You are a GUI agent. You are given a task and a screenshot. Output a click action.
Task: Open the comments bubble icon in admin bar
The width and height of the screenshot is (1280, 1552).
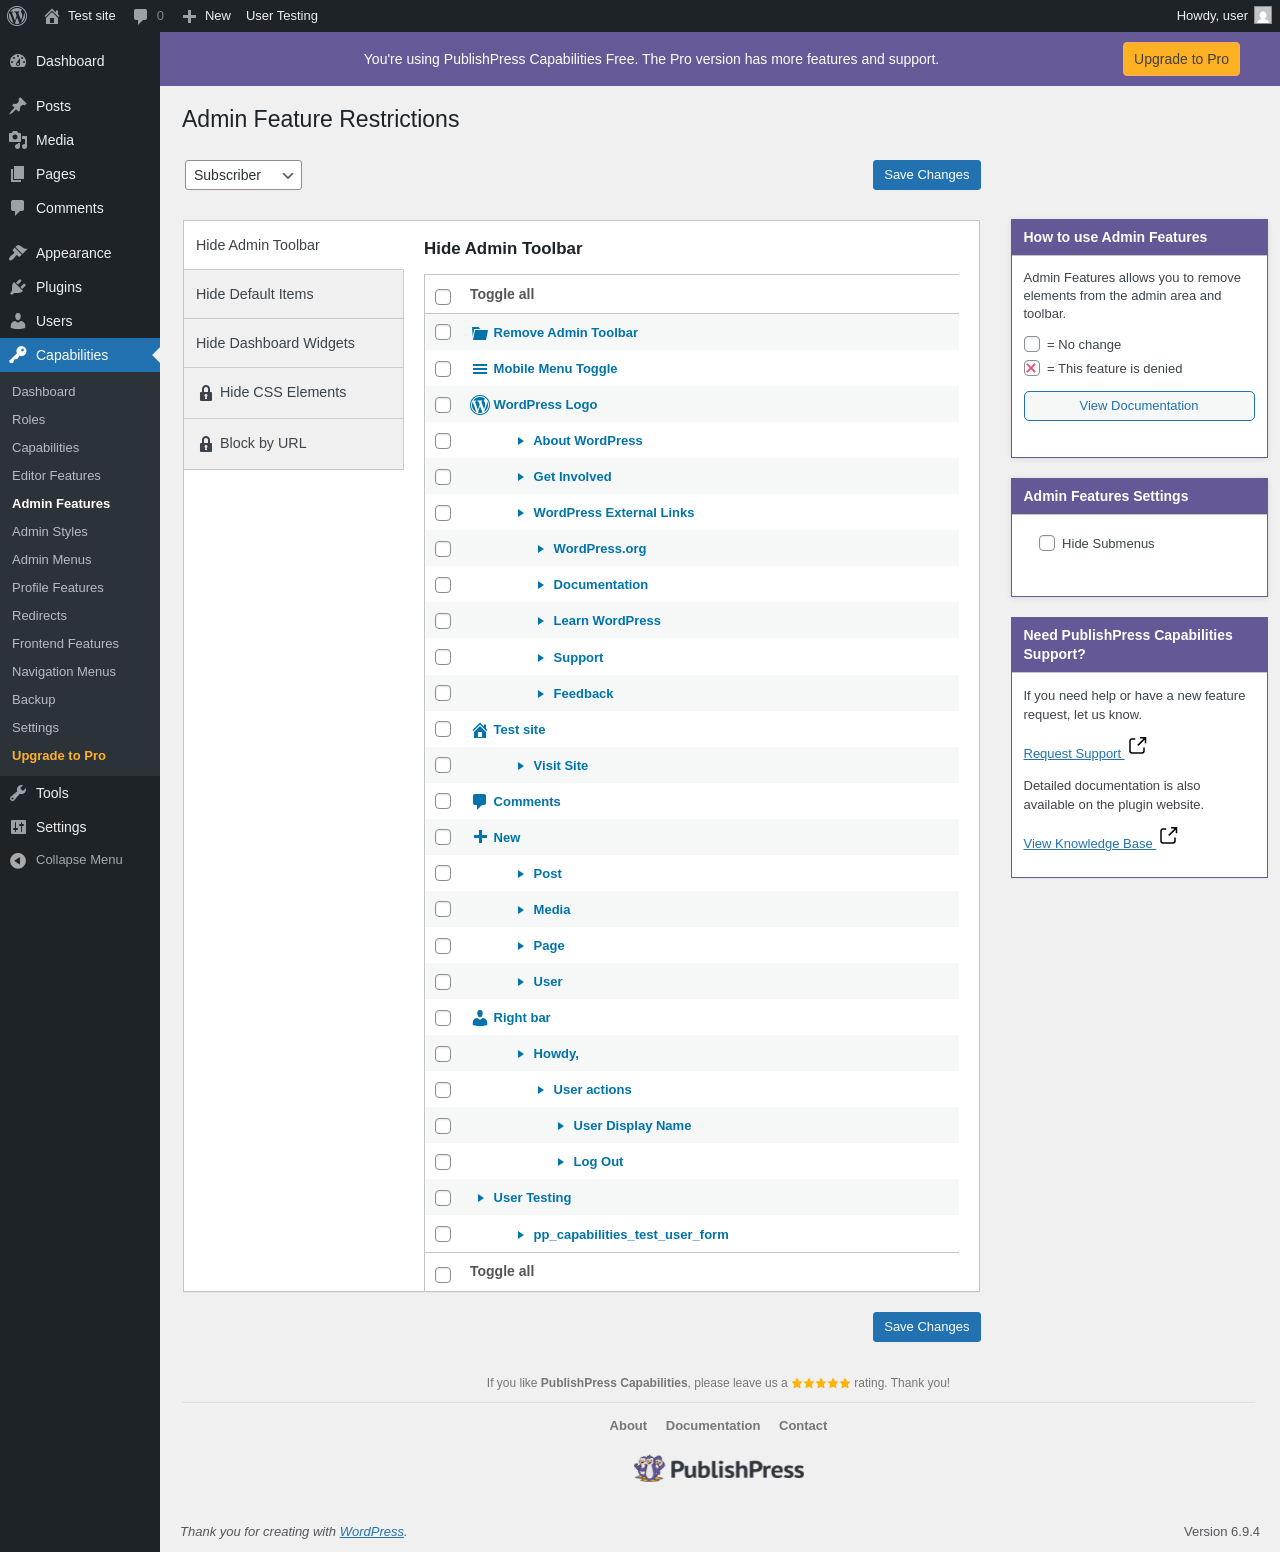click(140, 16)
